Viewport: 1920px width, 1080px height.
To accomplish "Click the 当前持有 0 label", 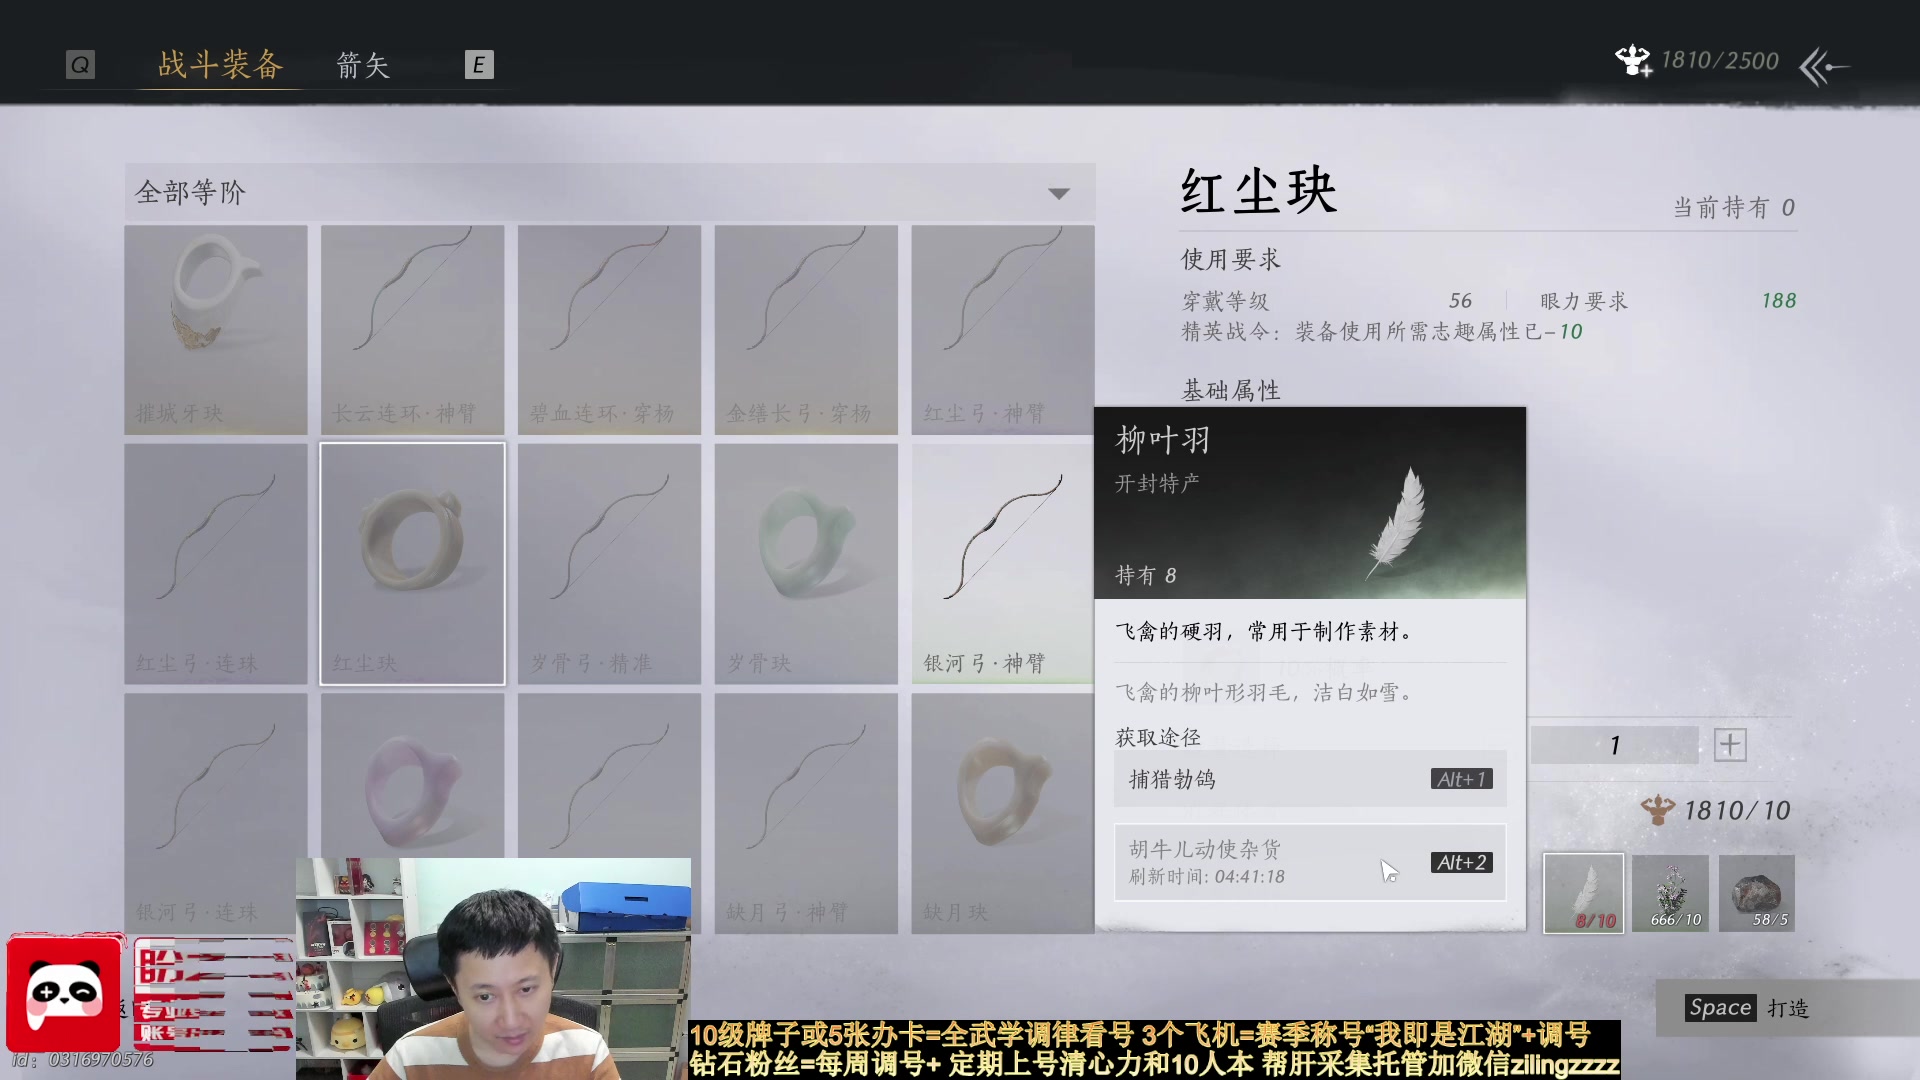I will click(1734, 208).
